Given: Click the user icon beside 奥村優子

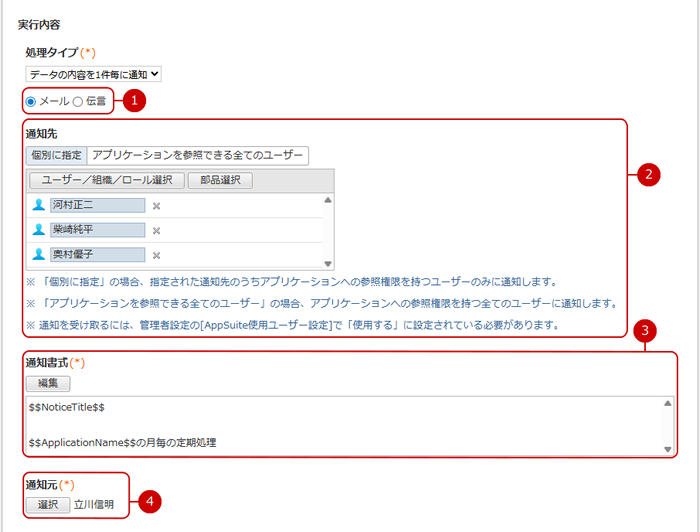Looking at the screenshot, I should coord(38,255).
